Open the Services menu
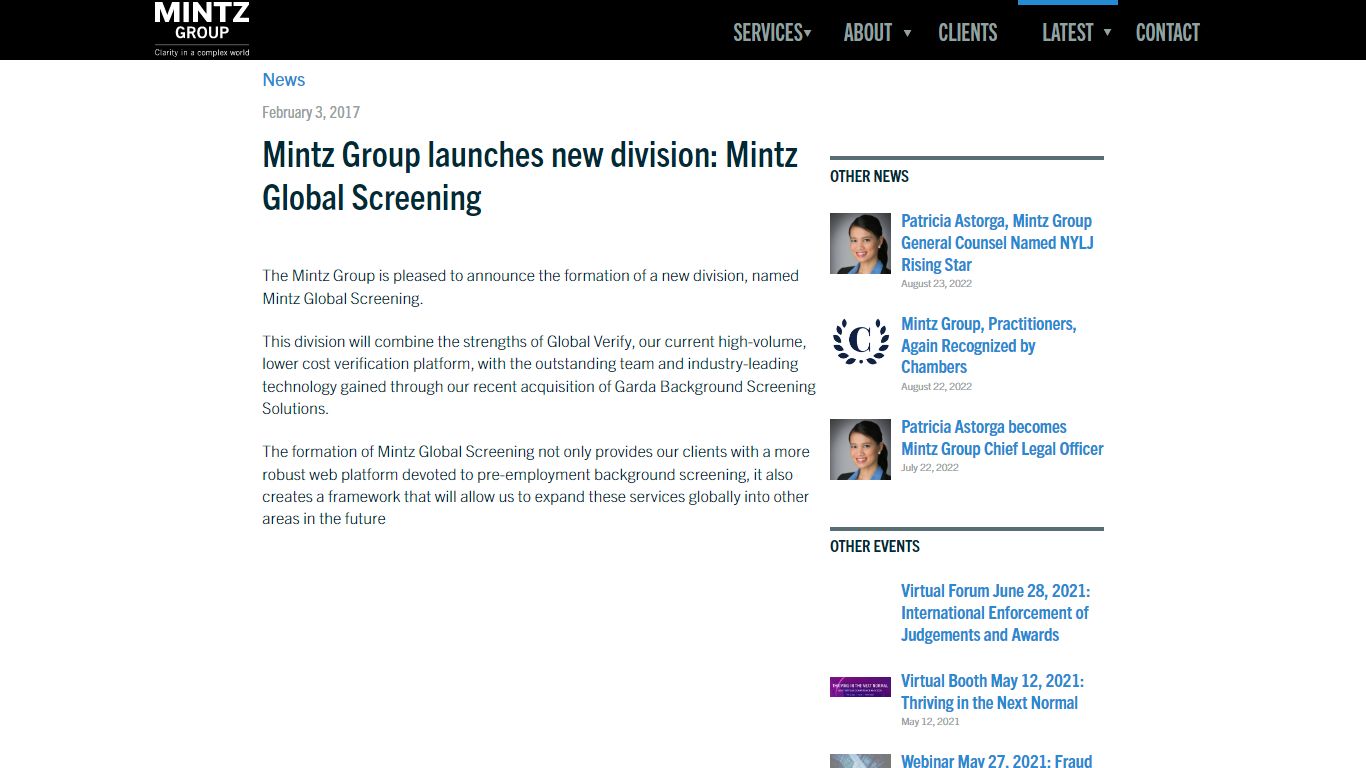1366x768 pixels. pyautogui.click(x=768, y=33)
